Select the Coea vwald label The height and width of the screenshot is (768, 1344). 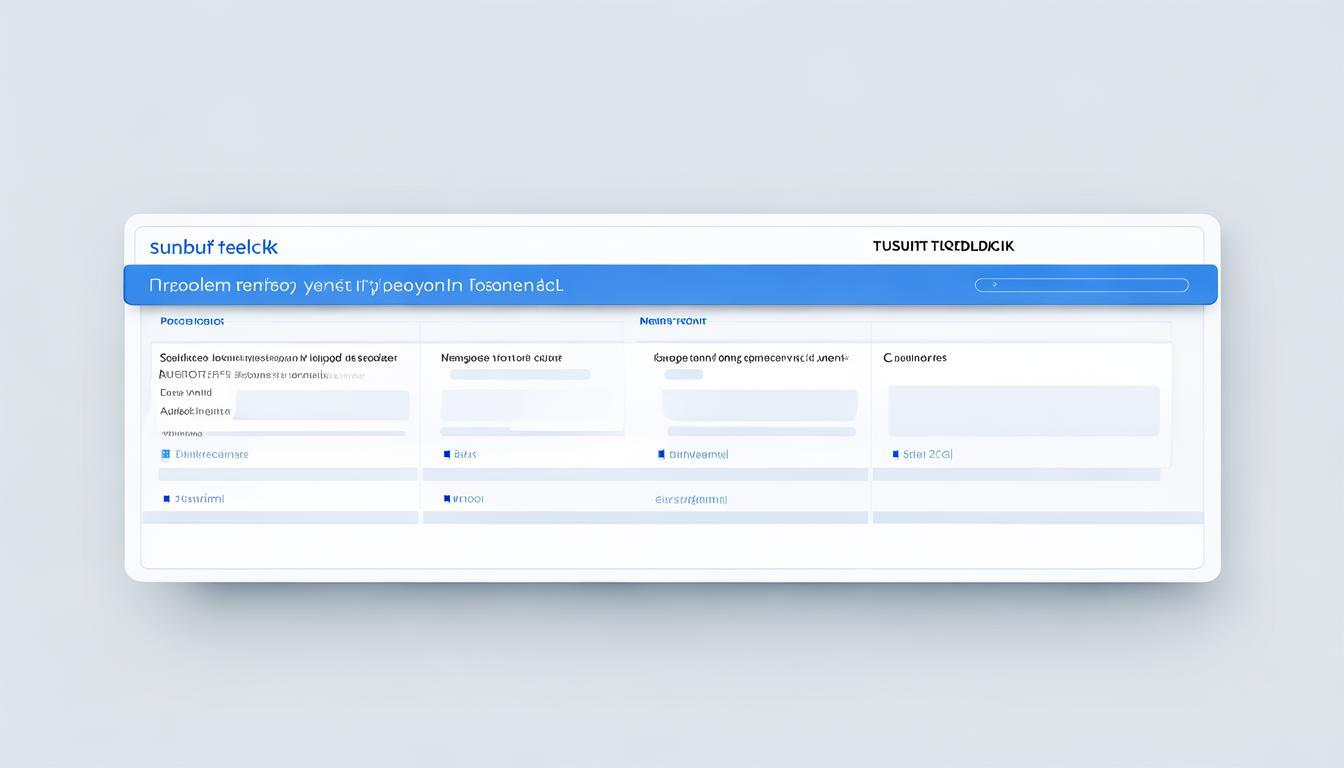pyautogui.click(x=186, y=393)
